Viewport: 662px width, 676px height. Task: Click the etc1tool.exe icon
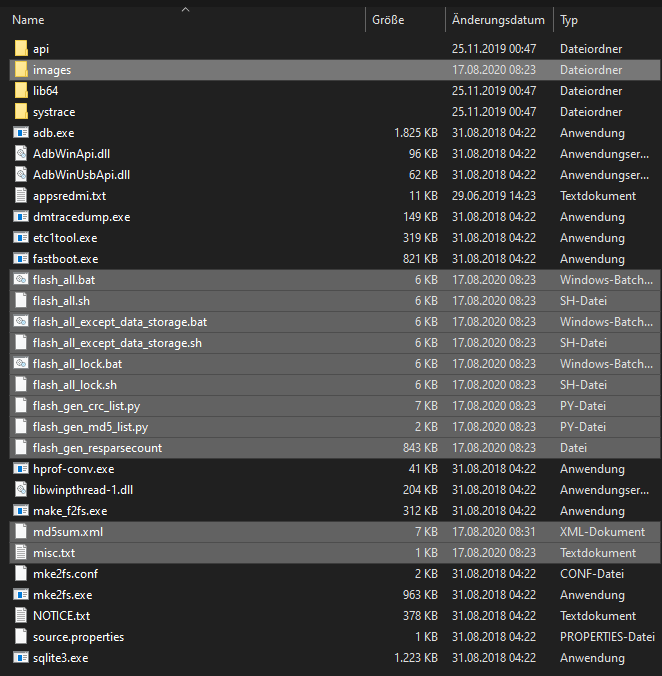[21, 238]
